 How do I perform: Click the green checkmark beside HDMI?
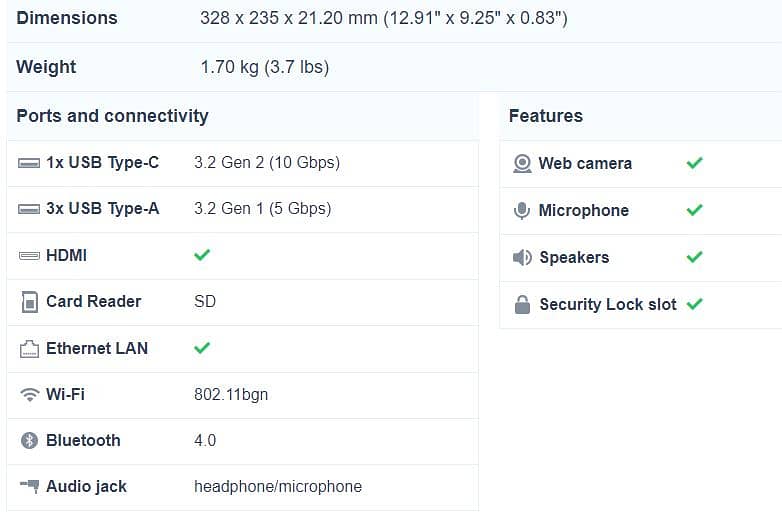[202, 255]
